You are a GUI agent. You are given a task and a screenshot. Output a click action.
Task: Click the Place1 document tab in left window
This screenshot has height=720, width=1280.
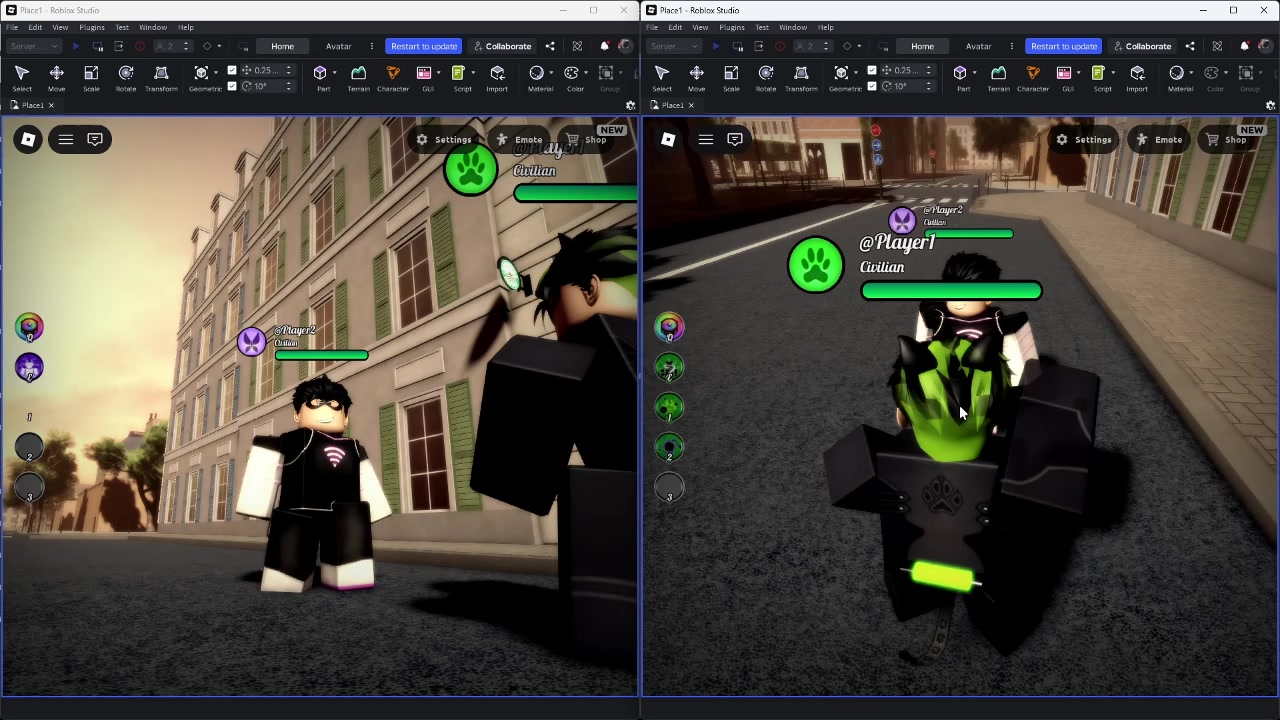pos(32,105)
